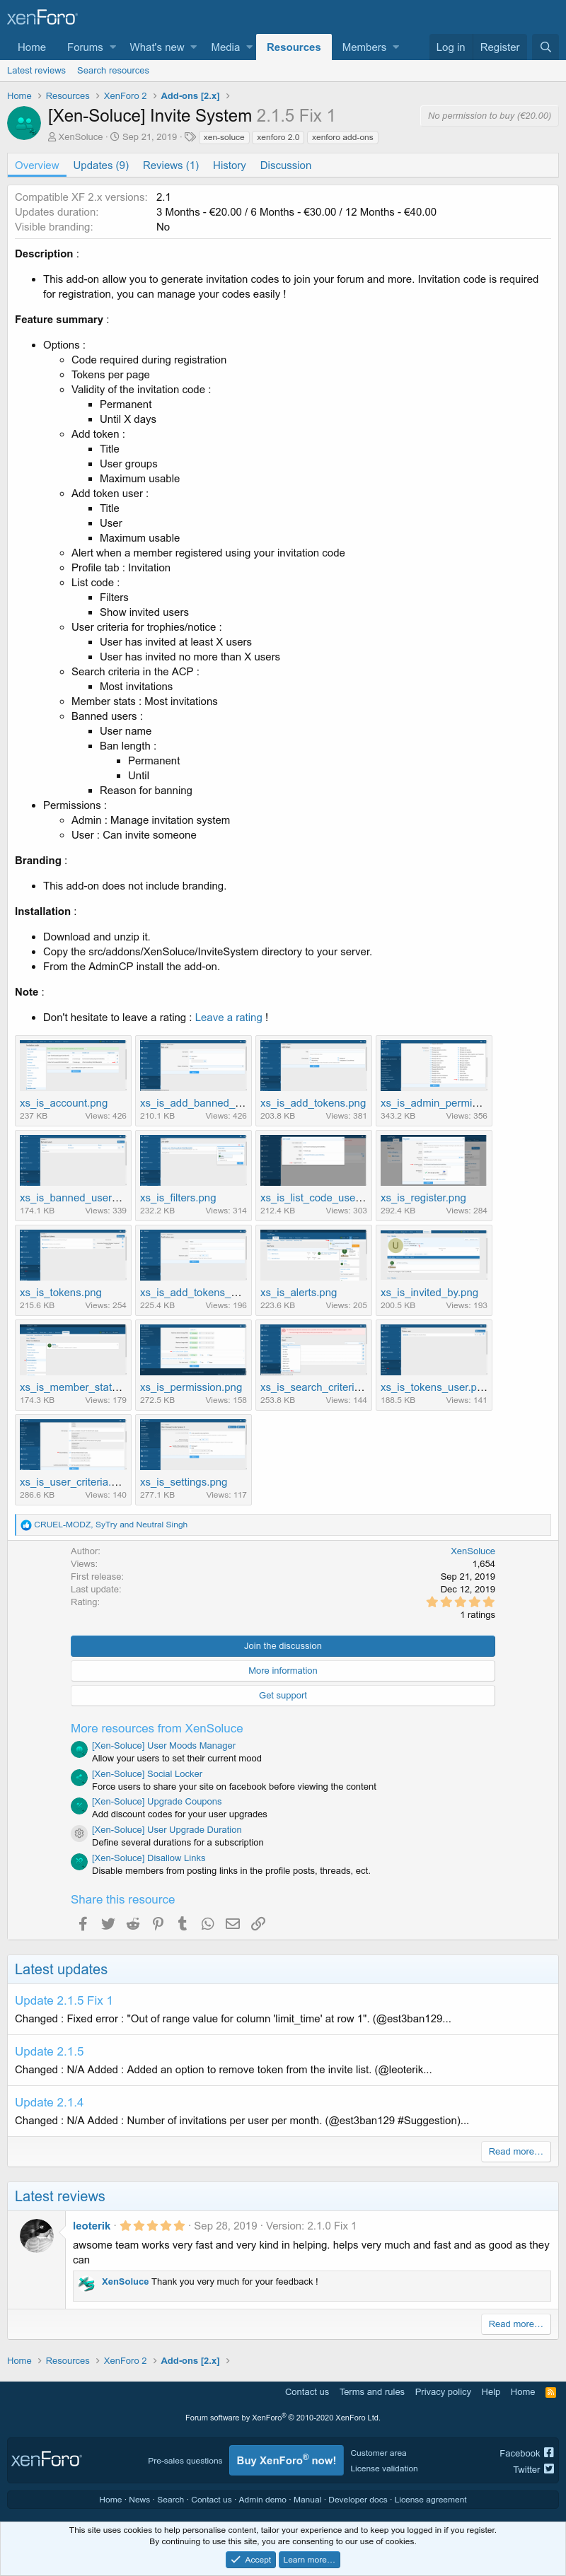Click the Disallow Links resource icon
The image size is (566, 2576).
click(x=79, y=1861)
